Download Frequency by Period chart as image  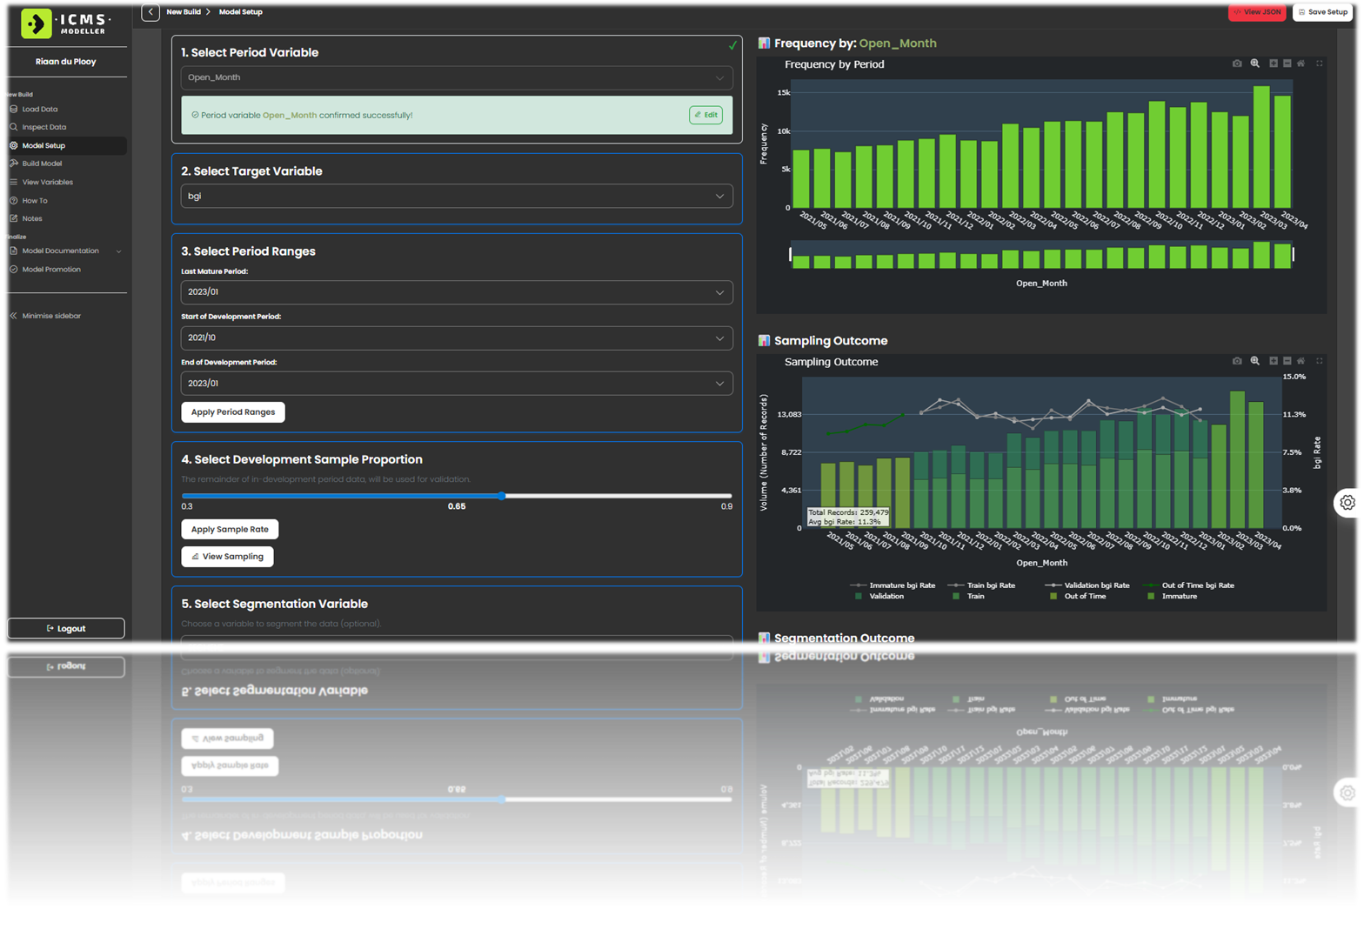tap(1237, 63)
